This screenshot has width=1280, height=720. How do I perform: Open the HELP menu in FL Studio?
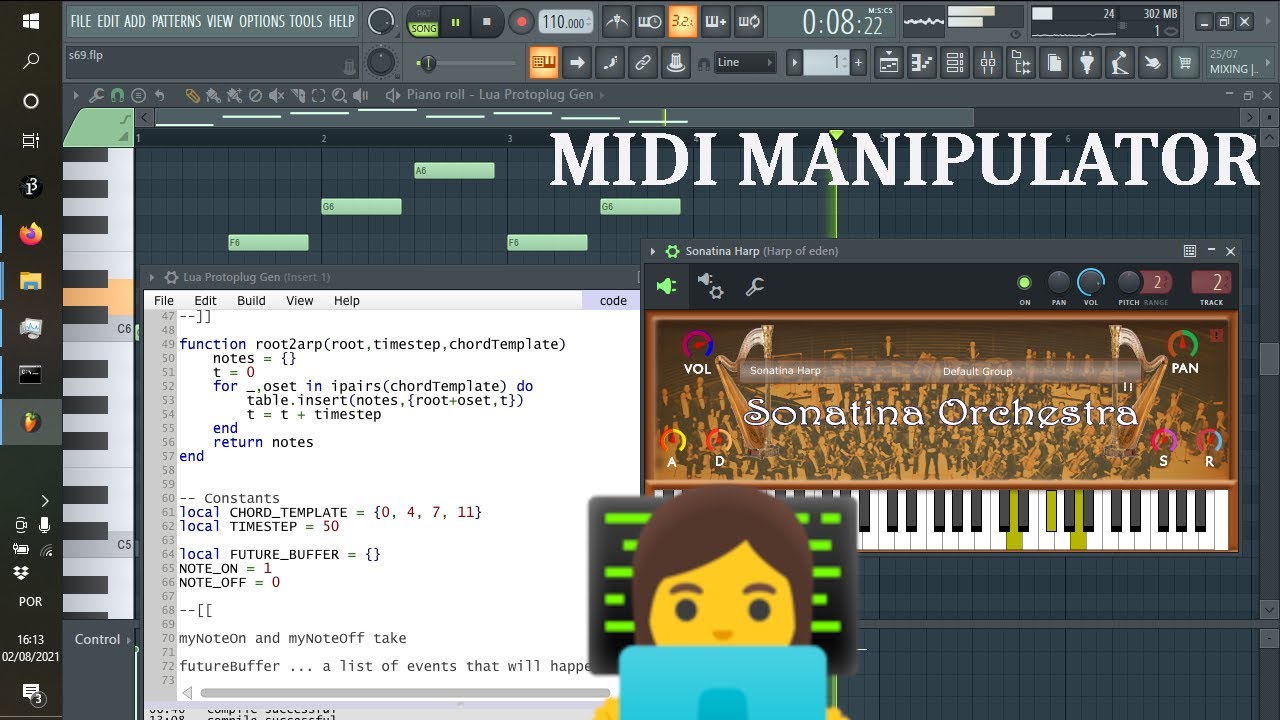342,21
